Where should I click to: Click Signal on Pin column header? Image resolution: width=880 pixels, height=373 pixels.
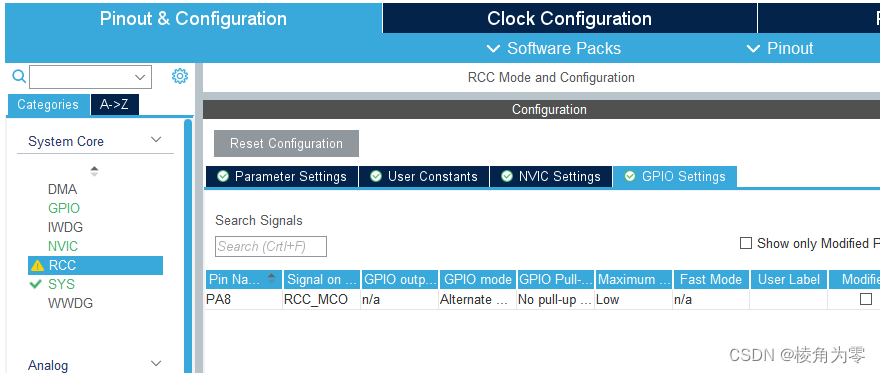(322, 279)
